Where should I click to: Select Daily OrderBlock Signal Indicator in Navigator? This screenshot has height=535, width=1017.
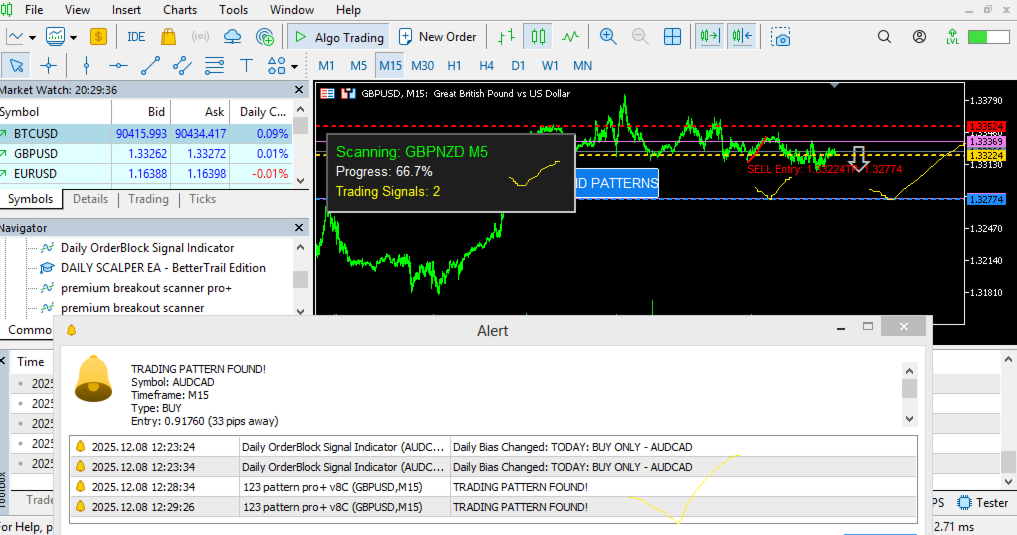click(147, 248)
